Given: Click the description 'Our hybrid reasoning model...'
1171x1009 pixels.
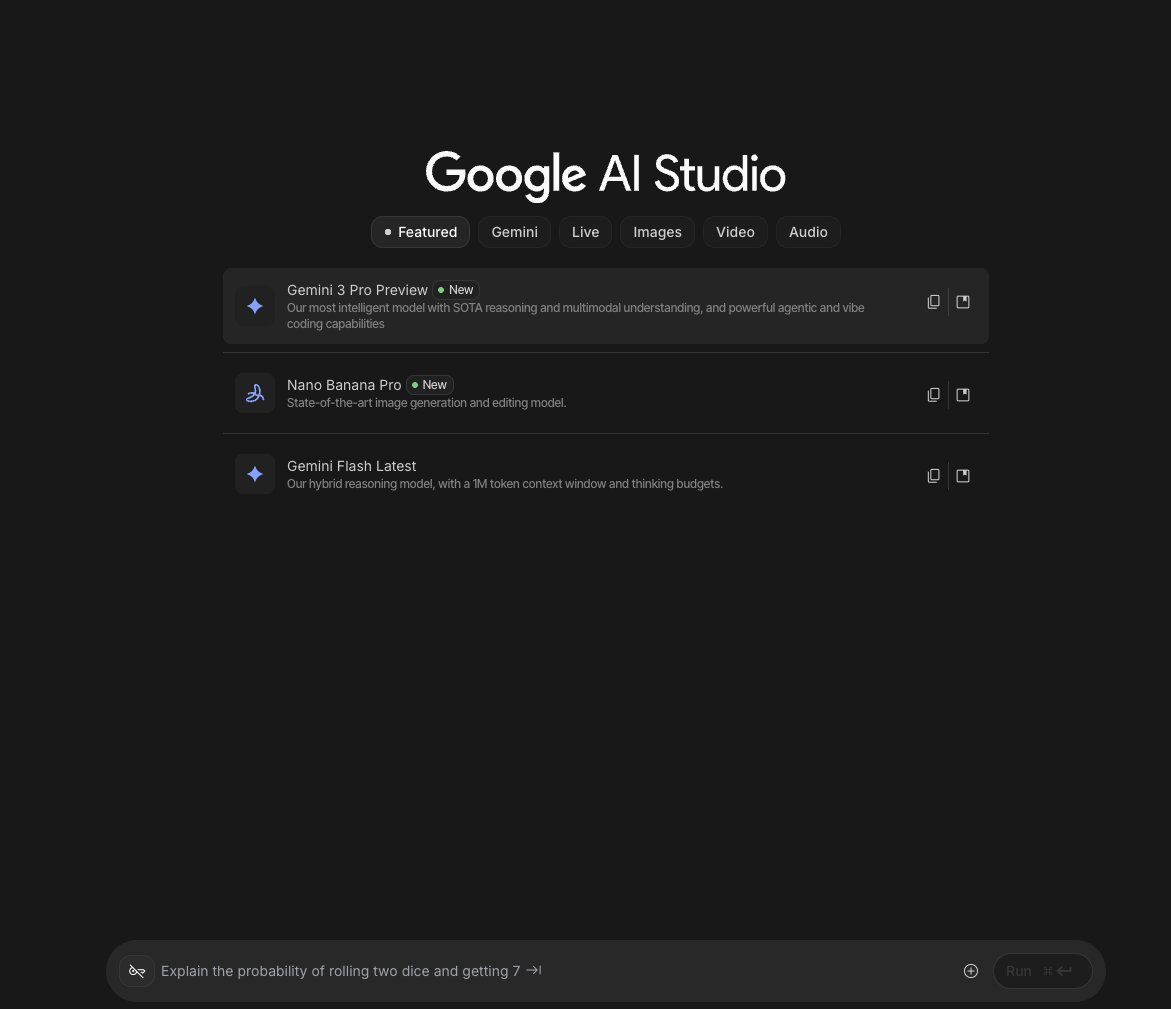Looking at the screenshot, I should click(x=505, y=484).
